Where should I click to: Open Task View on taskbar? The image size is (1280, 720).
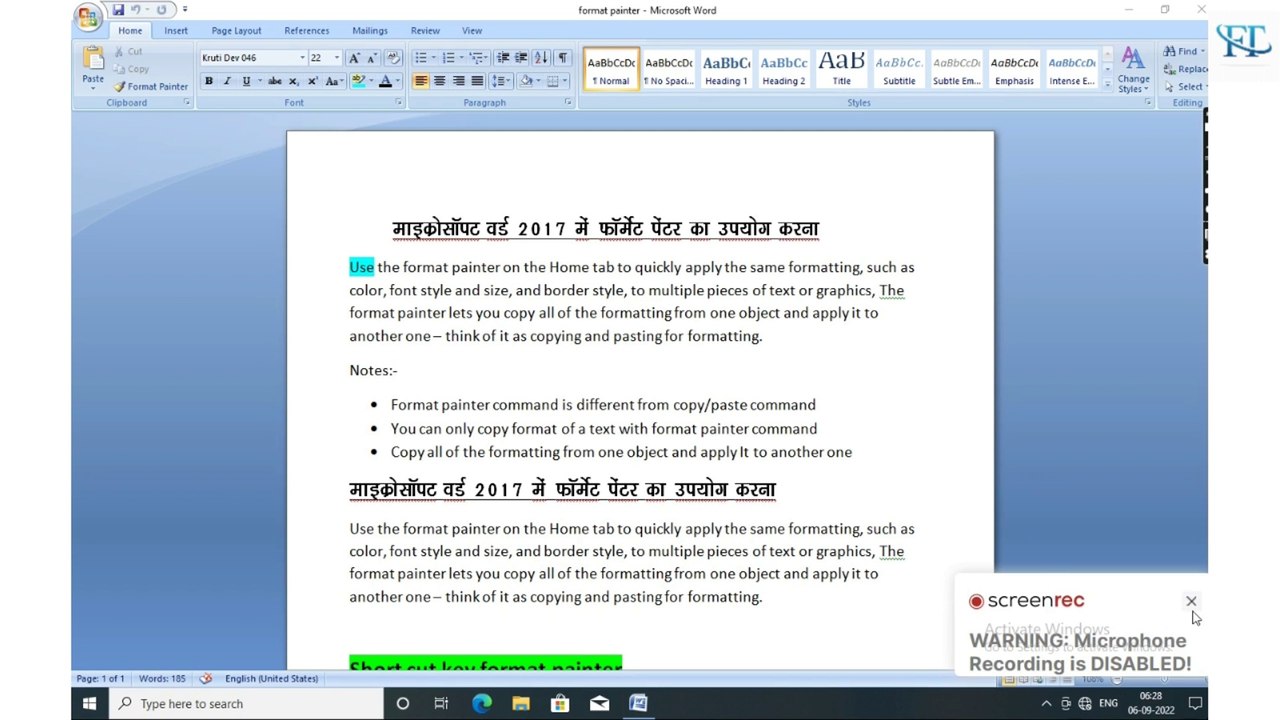coord(441,704)
